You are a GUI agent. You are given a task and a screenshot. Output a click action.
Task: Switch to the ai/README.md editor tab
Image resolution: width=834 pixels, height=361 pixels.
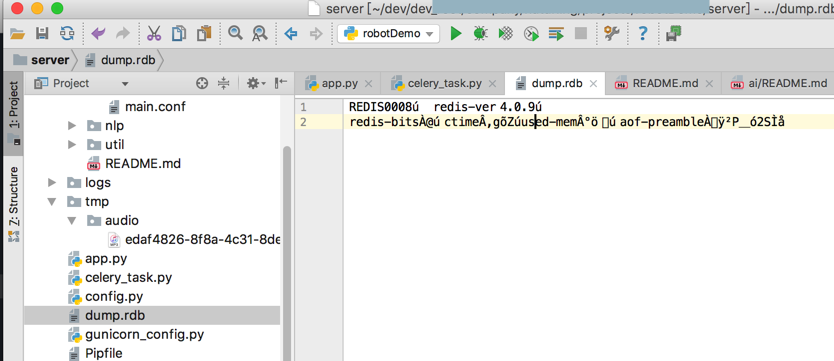[x=779, y=83]
